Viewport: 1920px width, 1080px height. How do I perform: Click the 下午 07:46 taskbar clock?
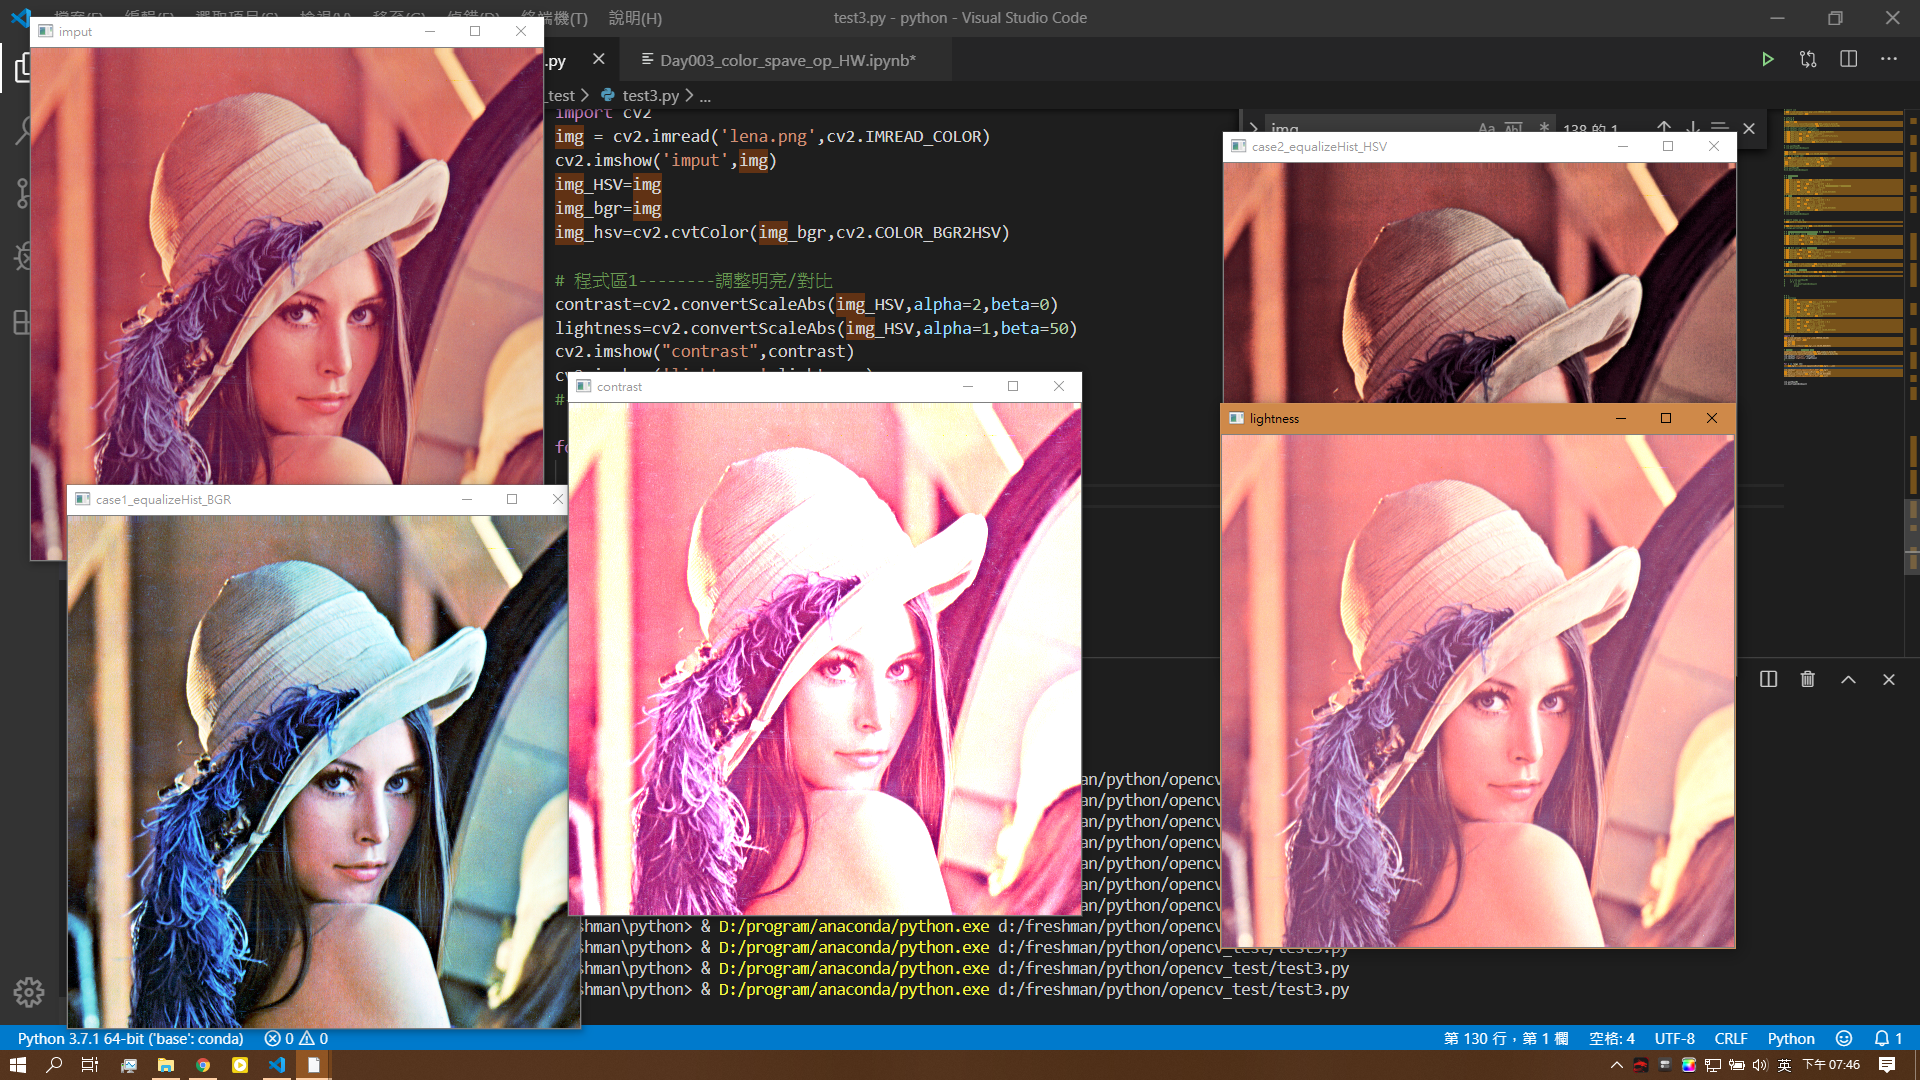pyautogui.click(x=1831, y=1065)
